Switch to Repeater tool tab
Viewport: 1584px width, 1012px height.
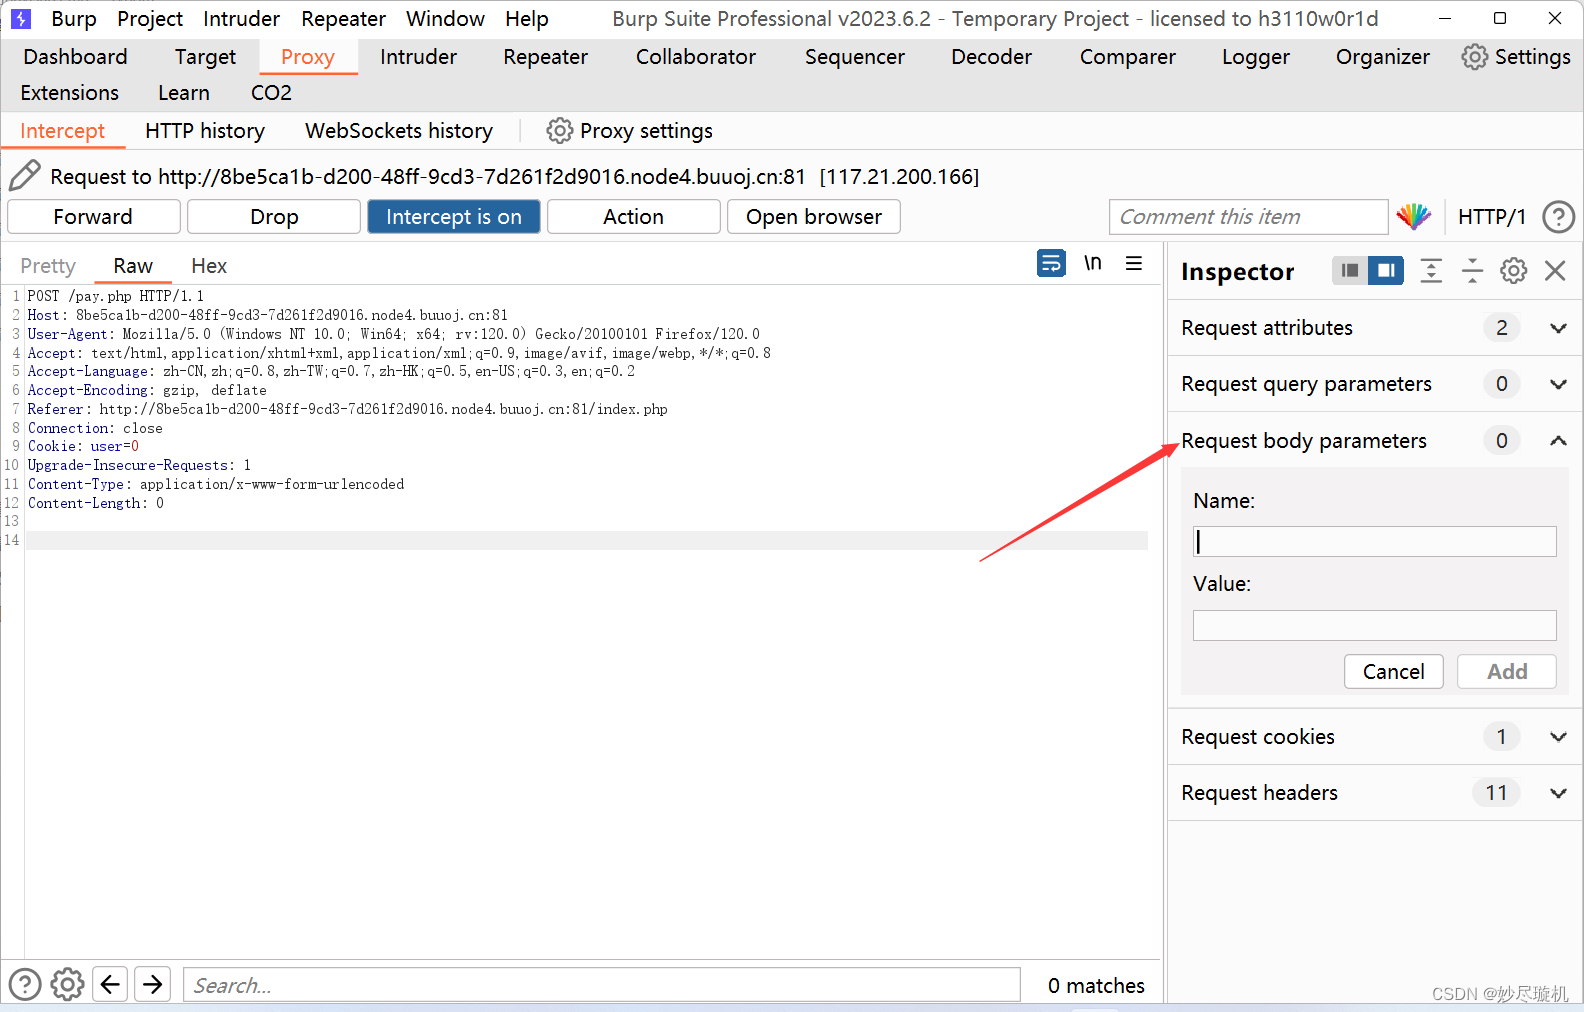pyautogui.click(x=545, y=57)
